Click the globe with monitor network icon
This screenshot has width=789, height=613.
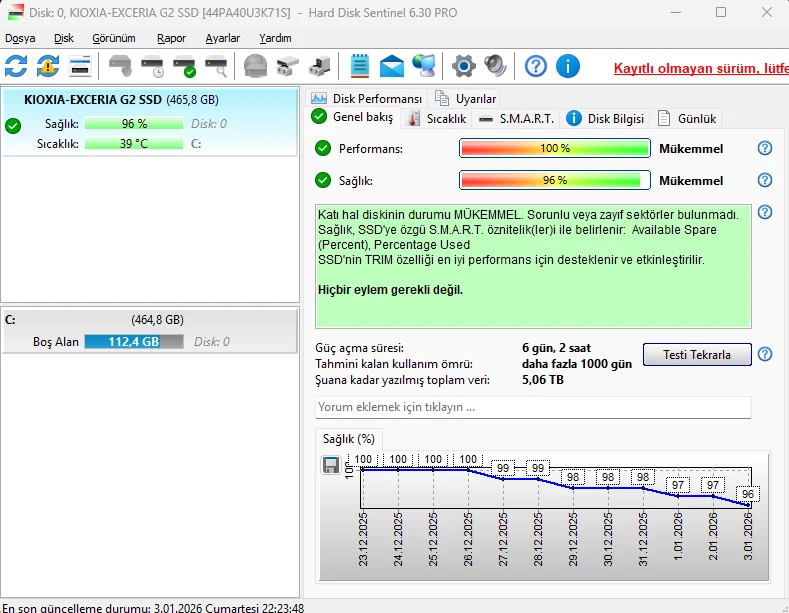(424, 66)
